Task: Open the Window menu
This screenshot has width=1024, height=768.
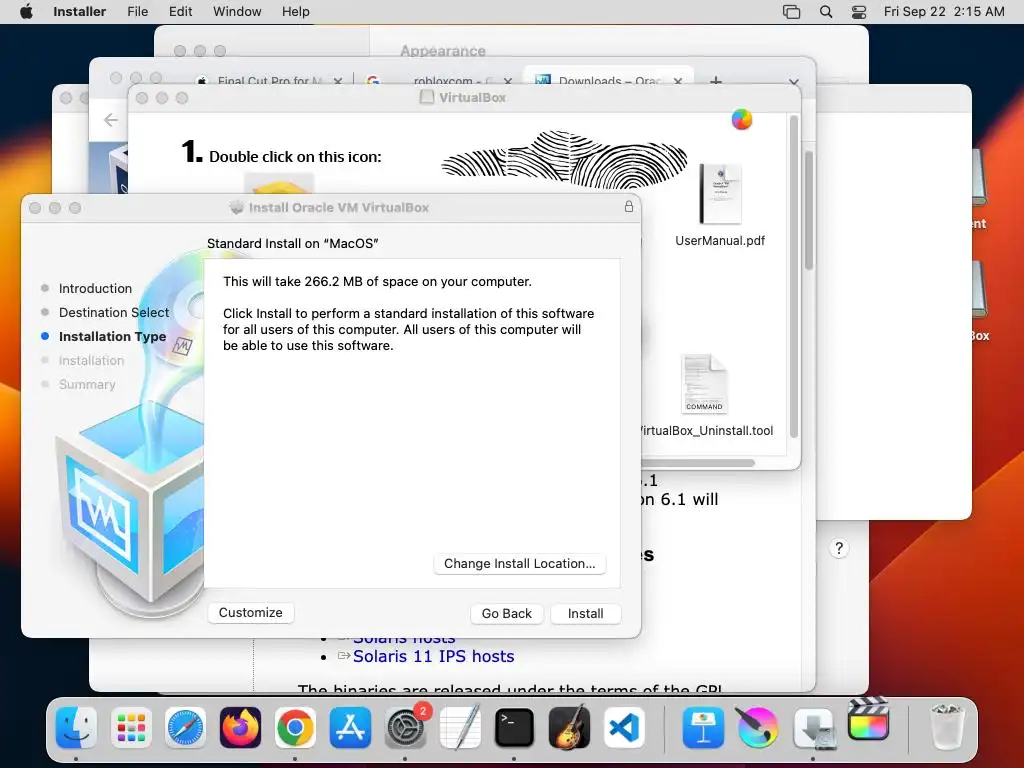Action: pos(237,12)
